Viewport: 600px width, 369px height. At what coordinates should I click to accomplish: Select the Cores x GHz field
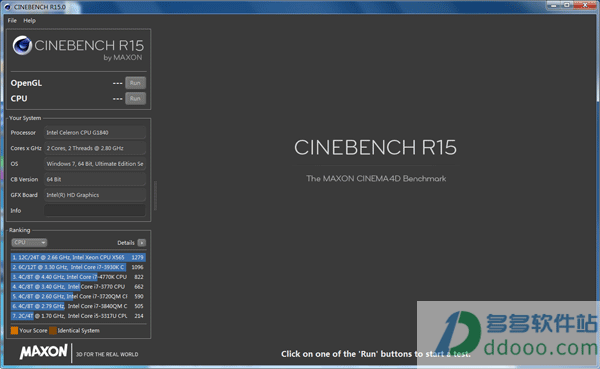[95, 148]
